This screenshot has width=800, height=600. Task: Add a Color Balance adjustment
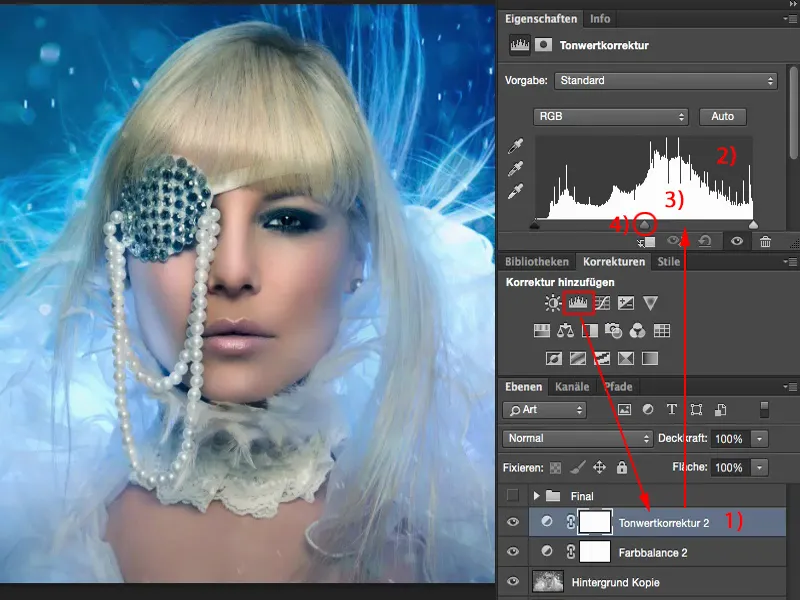click(565, 331)
